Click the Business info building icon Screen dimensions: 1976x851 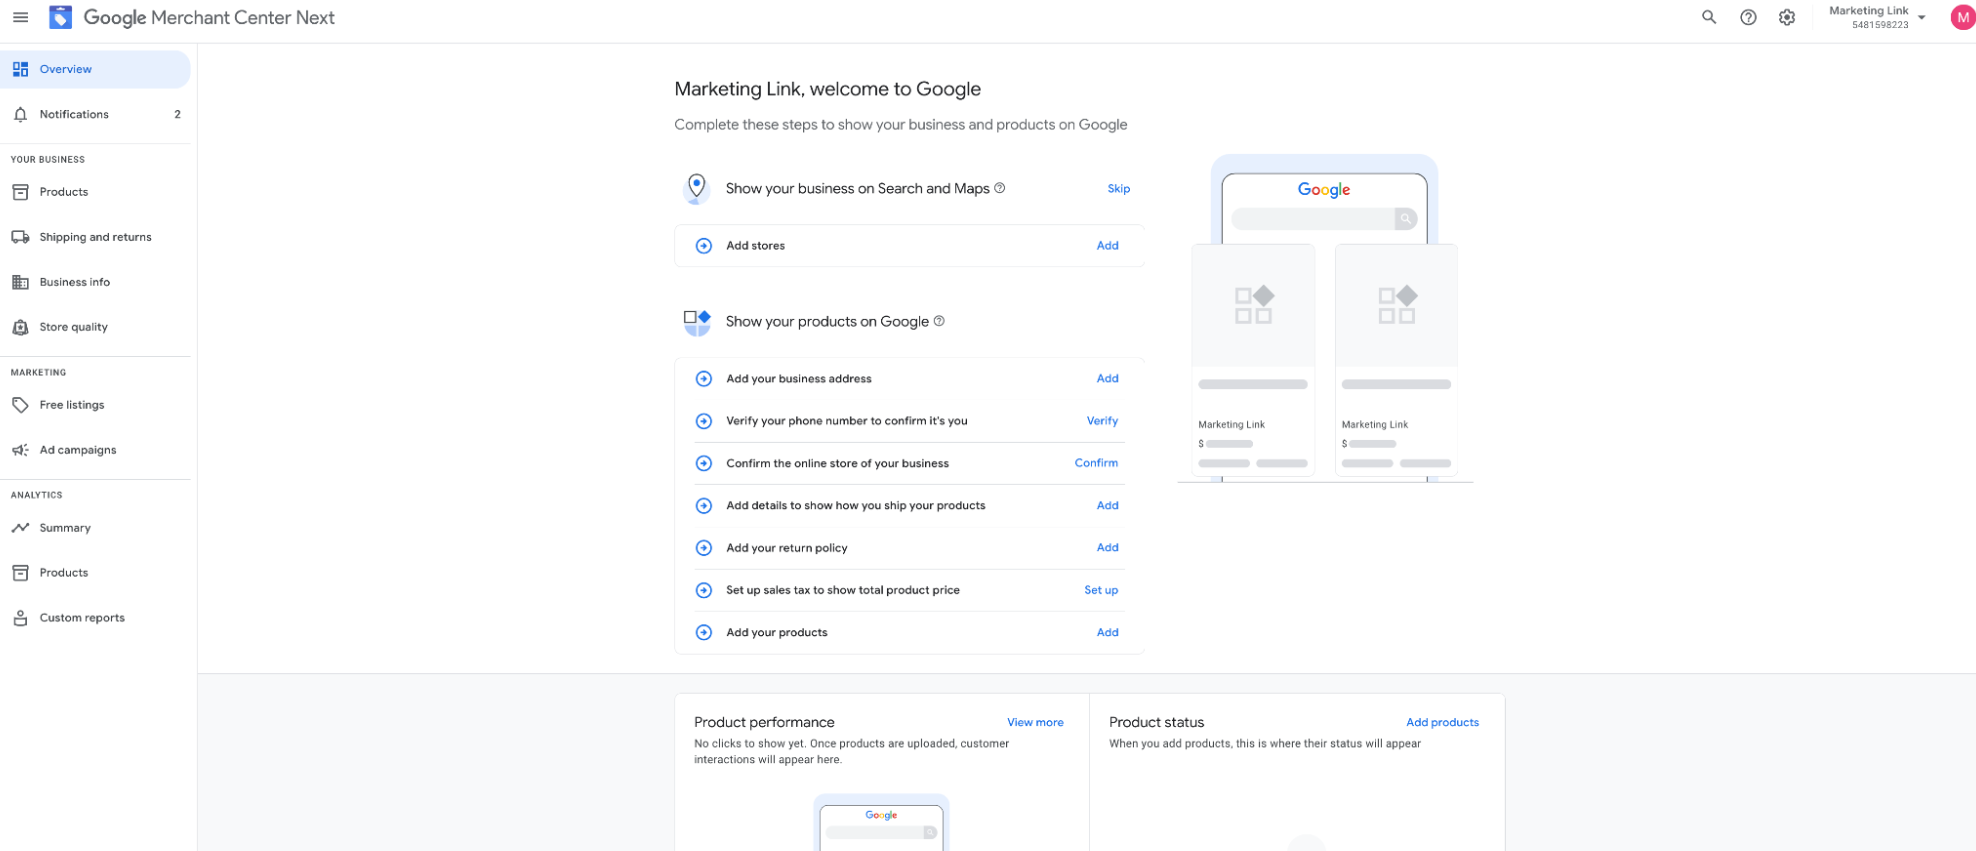[x=20, y=282]
